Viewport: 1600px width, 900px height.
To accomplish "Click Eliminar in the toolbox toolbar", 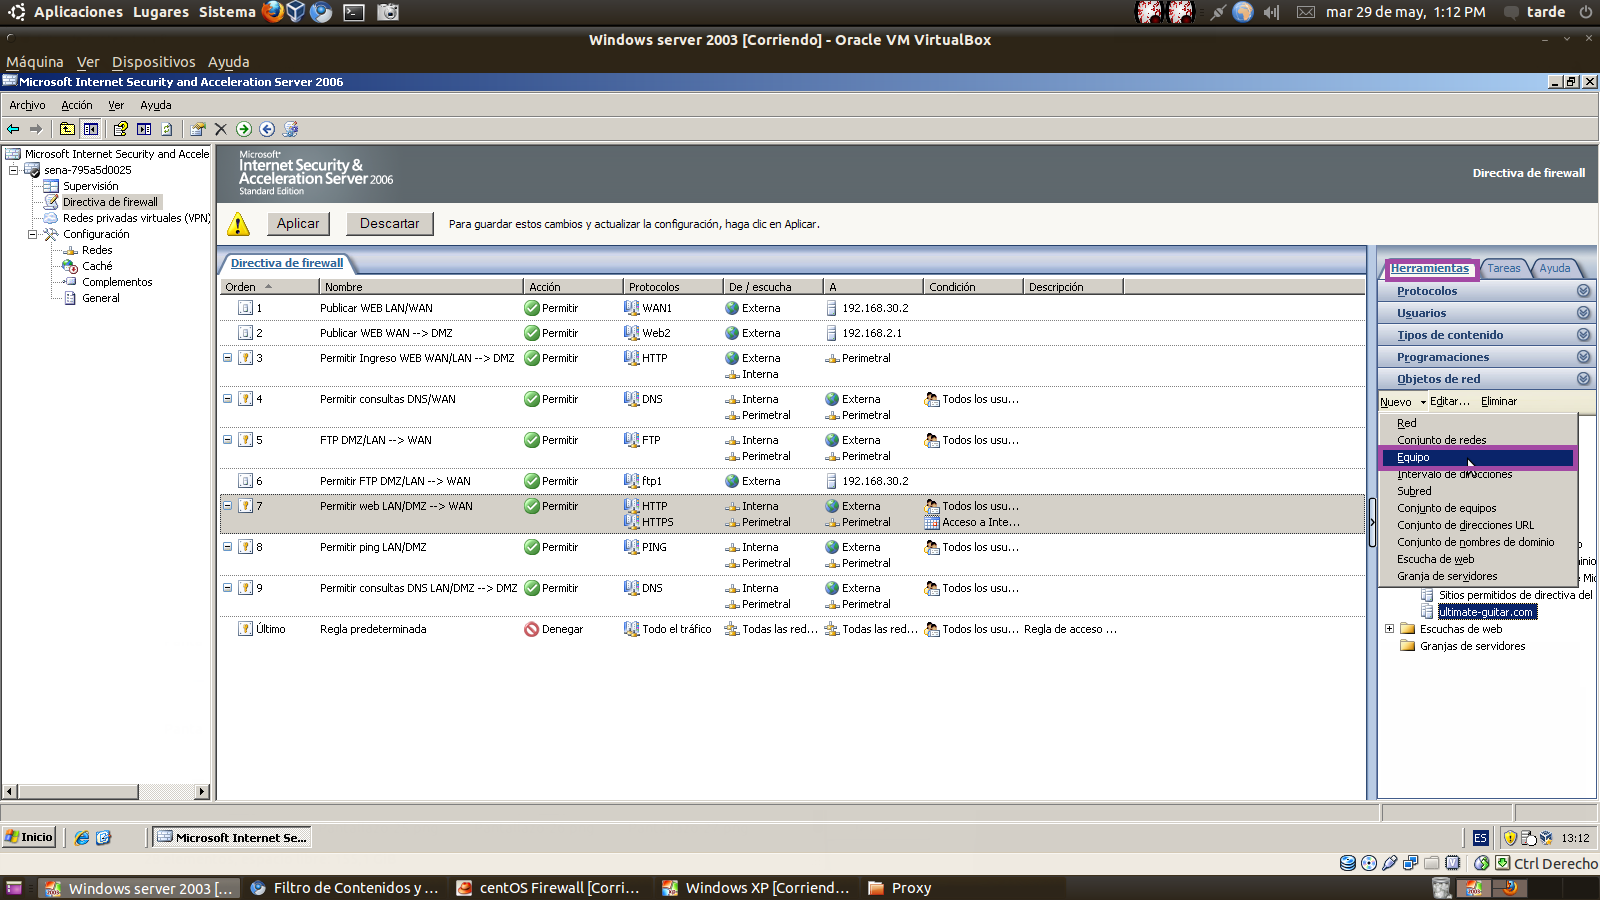I will (x=1499, y=402).
